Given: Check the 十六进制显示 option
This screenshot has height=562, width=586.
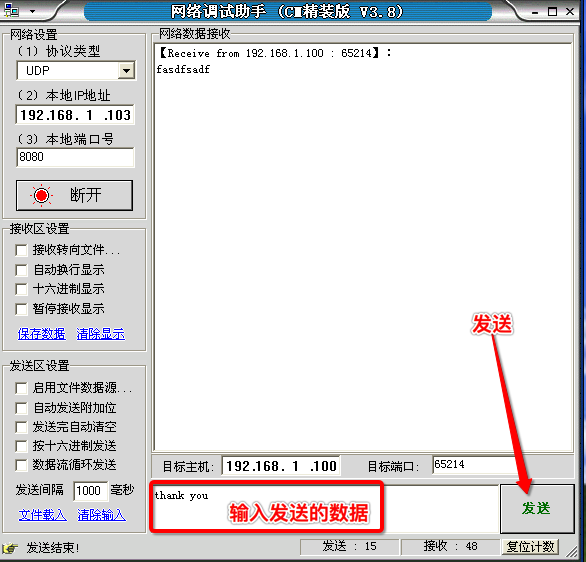Looking at the screenshot, I should (21, 289).
